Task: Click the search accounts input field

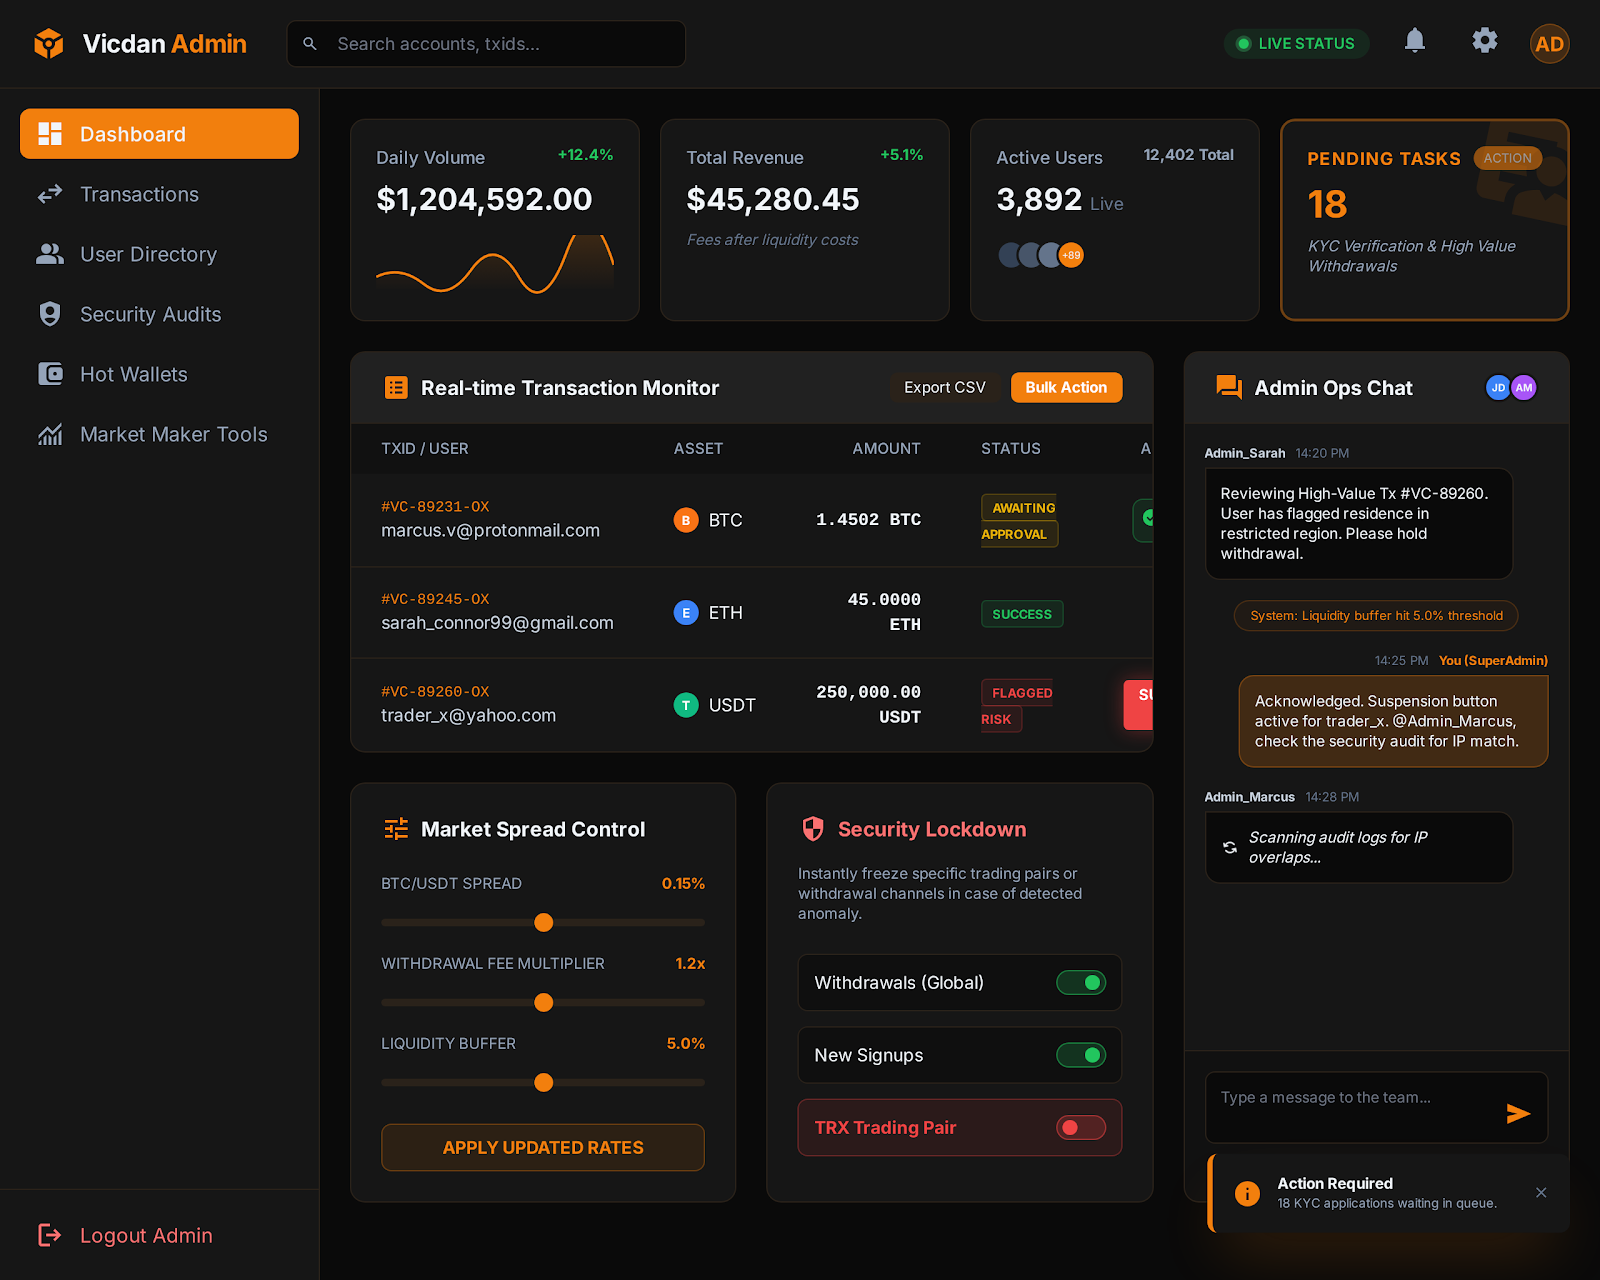Action: (x=500, y=44)
